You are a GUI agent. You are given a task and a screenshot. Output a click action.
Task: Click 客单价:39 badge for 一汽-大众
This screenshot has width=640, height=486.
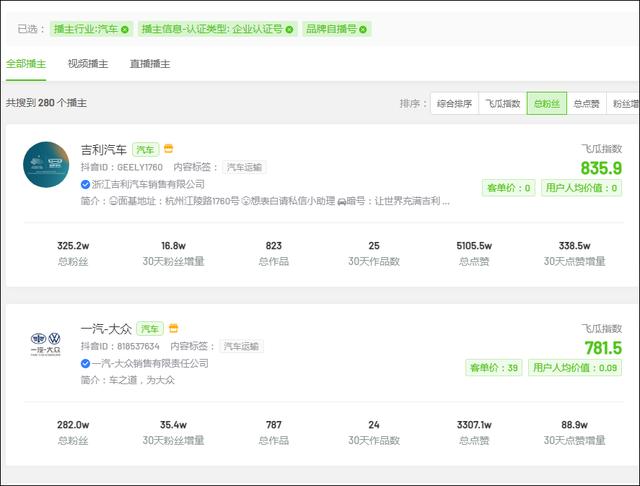pos(494,368)
